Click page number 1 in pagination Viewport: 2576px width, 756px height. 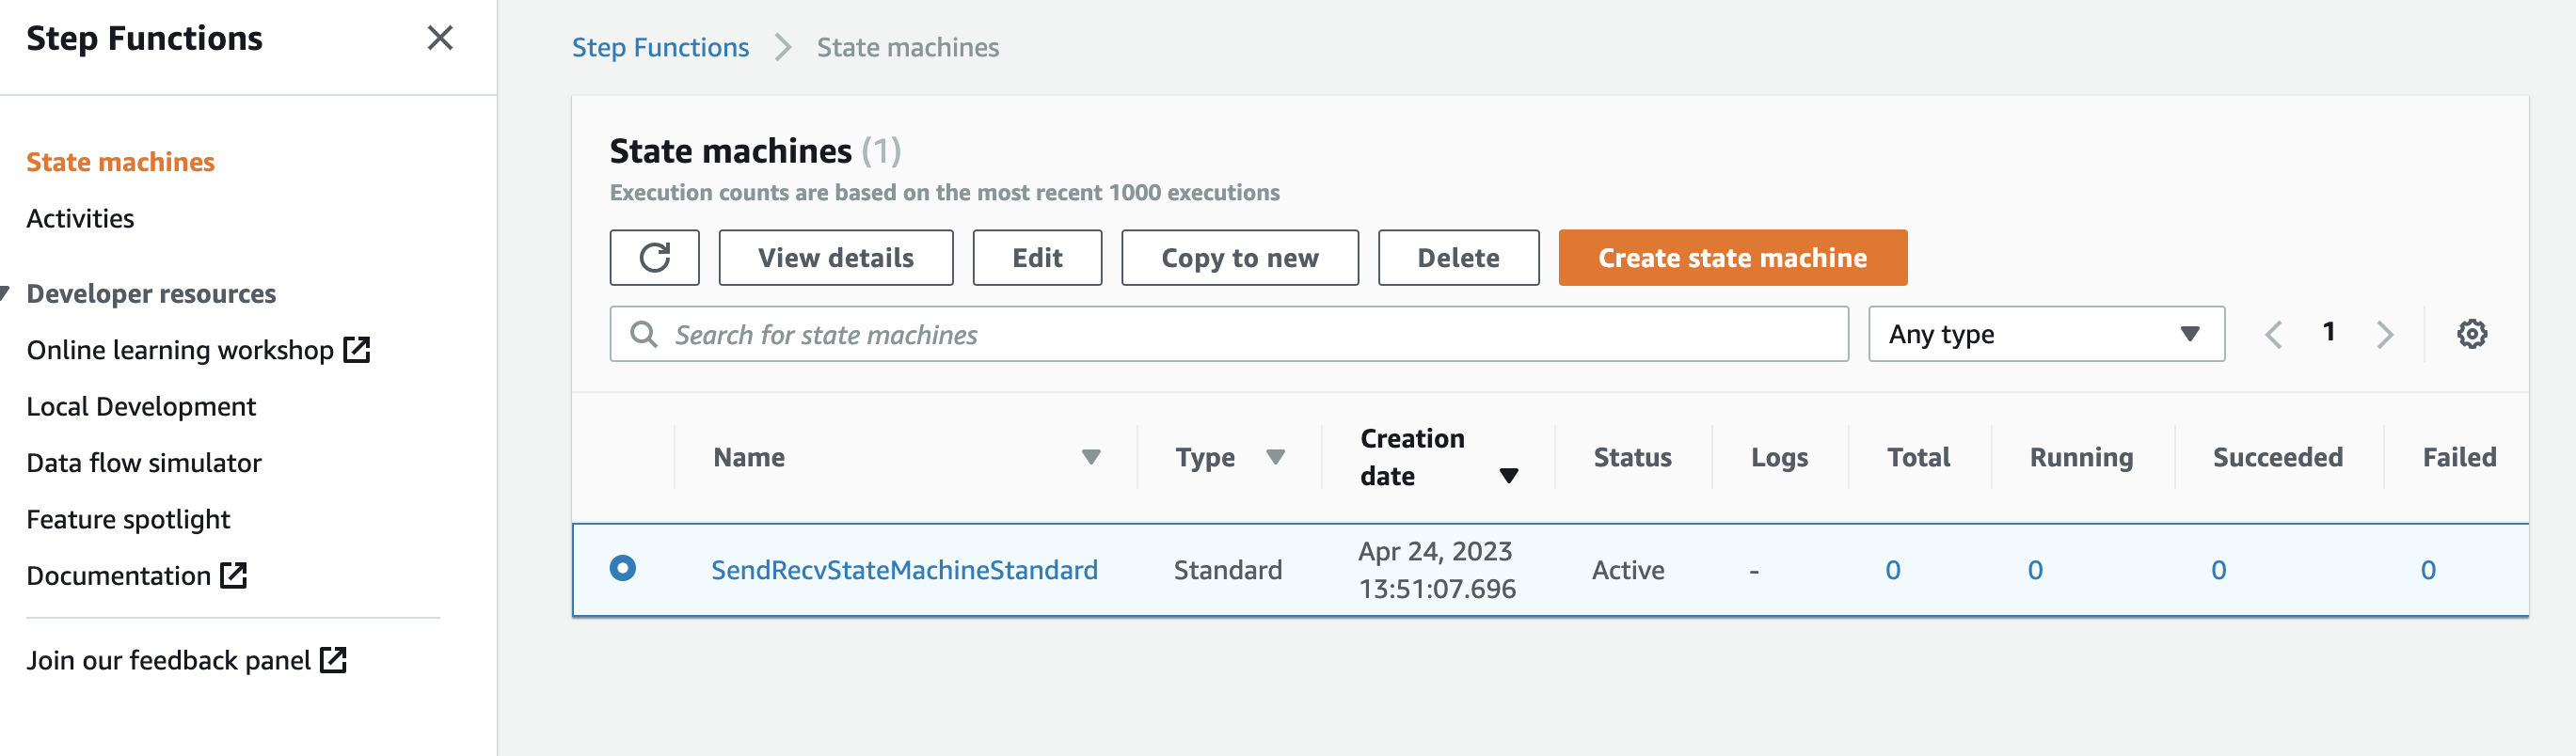(2328, 332)
